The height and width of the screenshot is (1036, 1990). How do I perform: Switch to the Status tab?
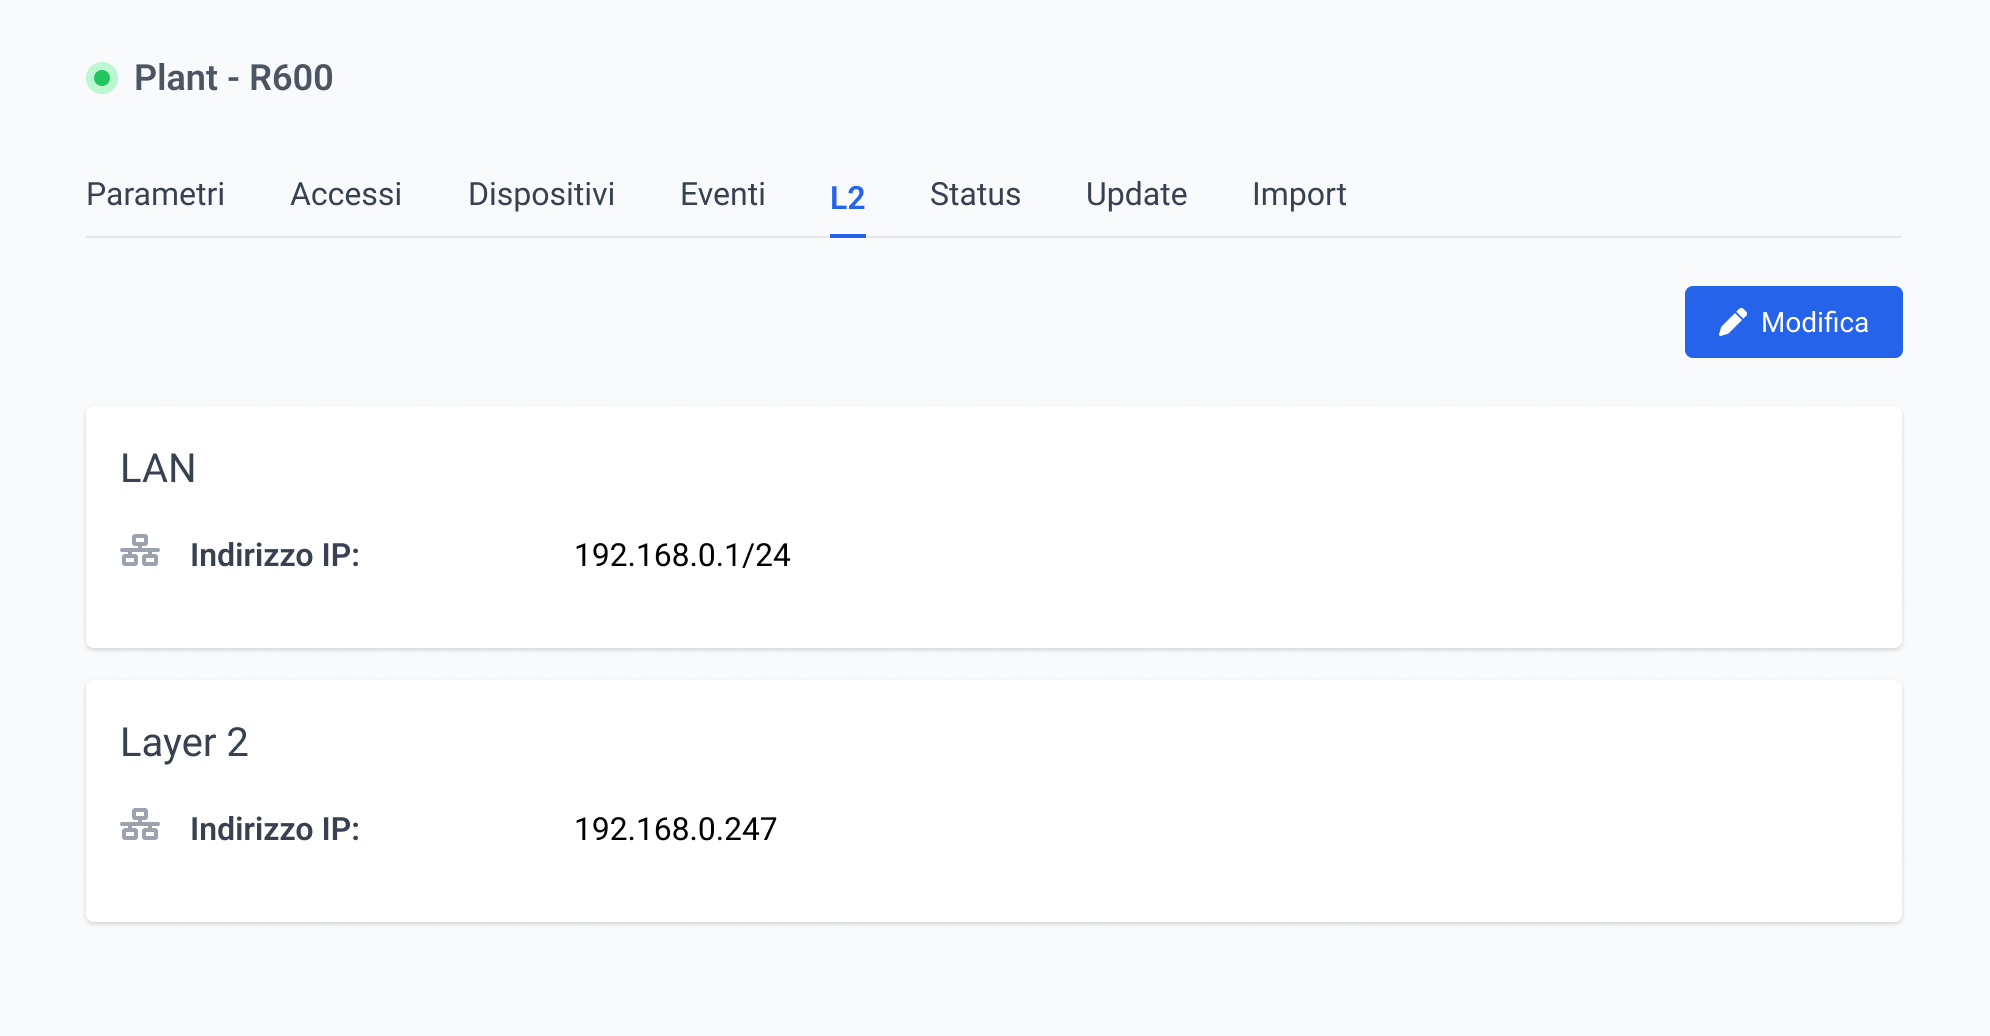pyautogui.click(x=975, y=194)
